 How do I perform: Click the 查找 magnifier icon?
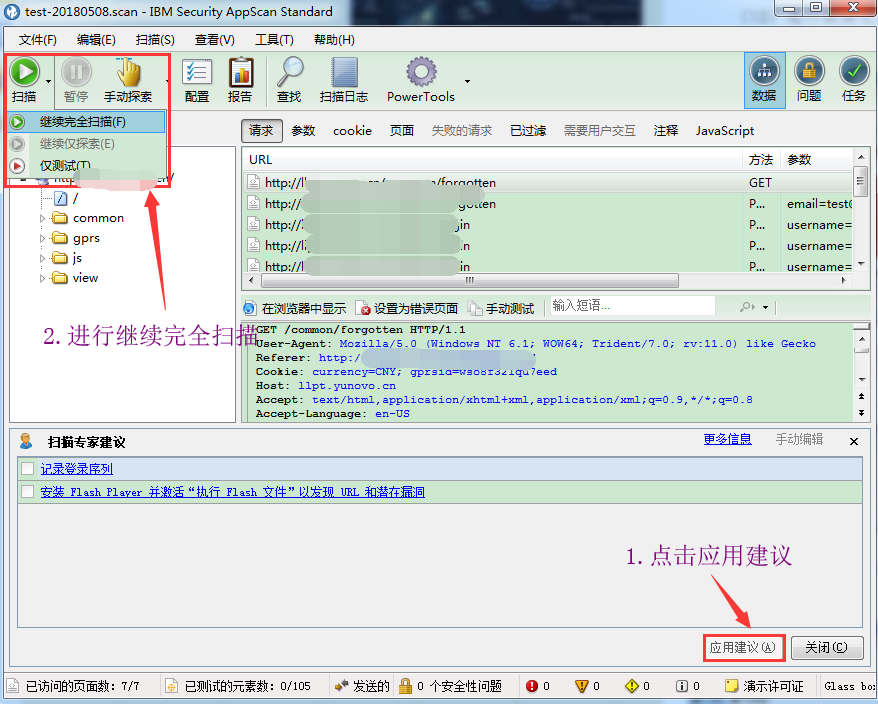tap(290, 72)
